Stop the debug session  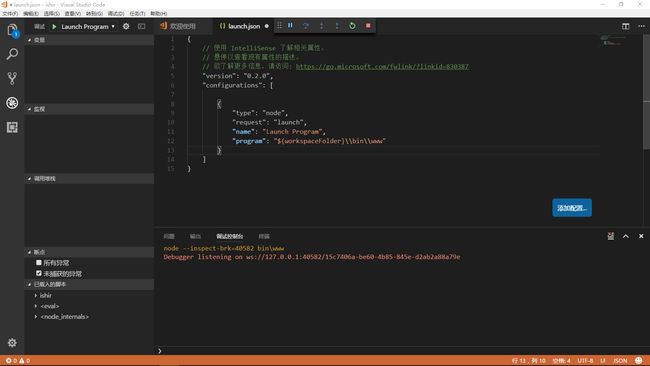click(x=368, y=25)
